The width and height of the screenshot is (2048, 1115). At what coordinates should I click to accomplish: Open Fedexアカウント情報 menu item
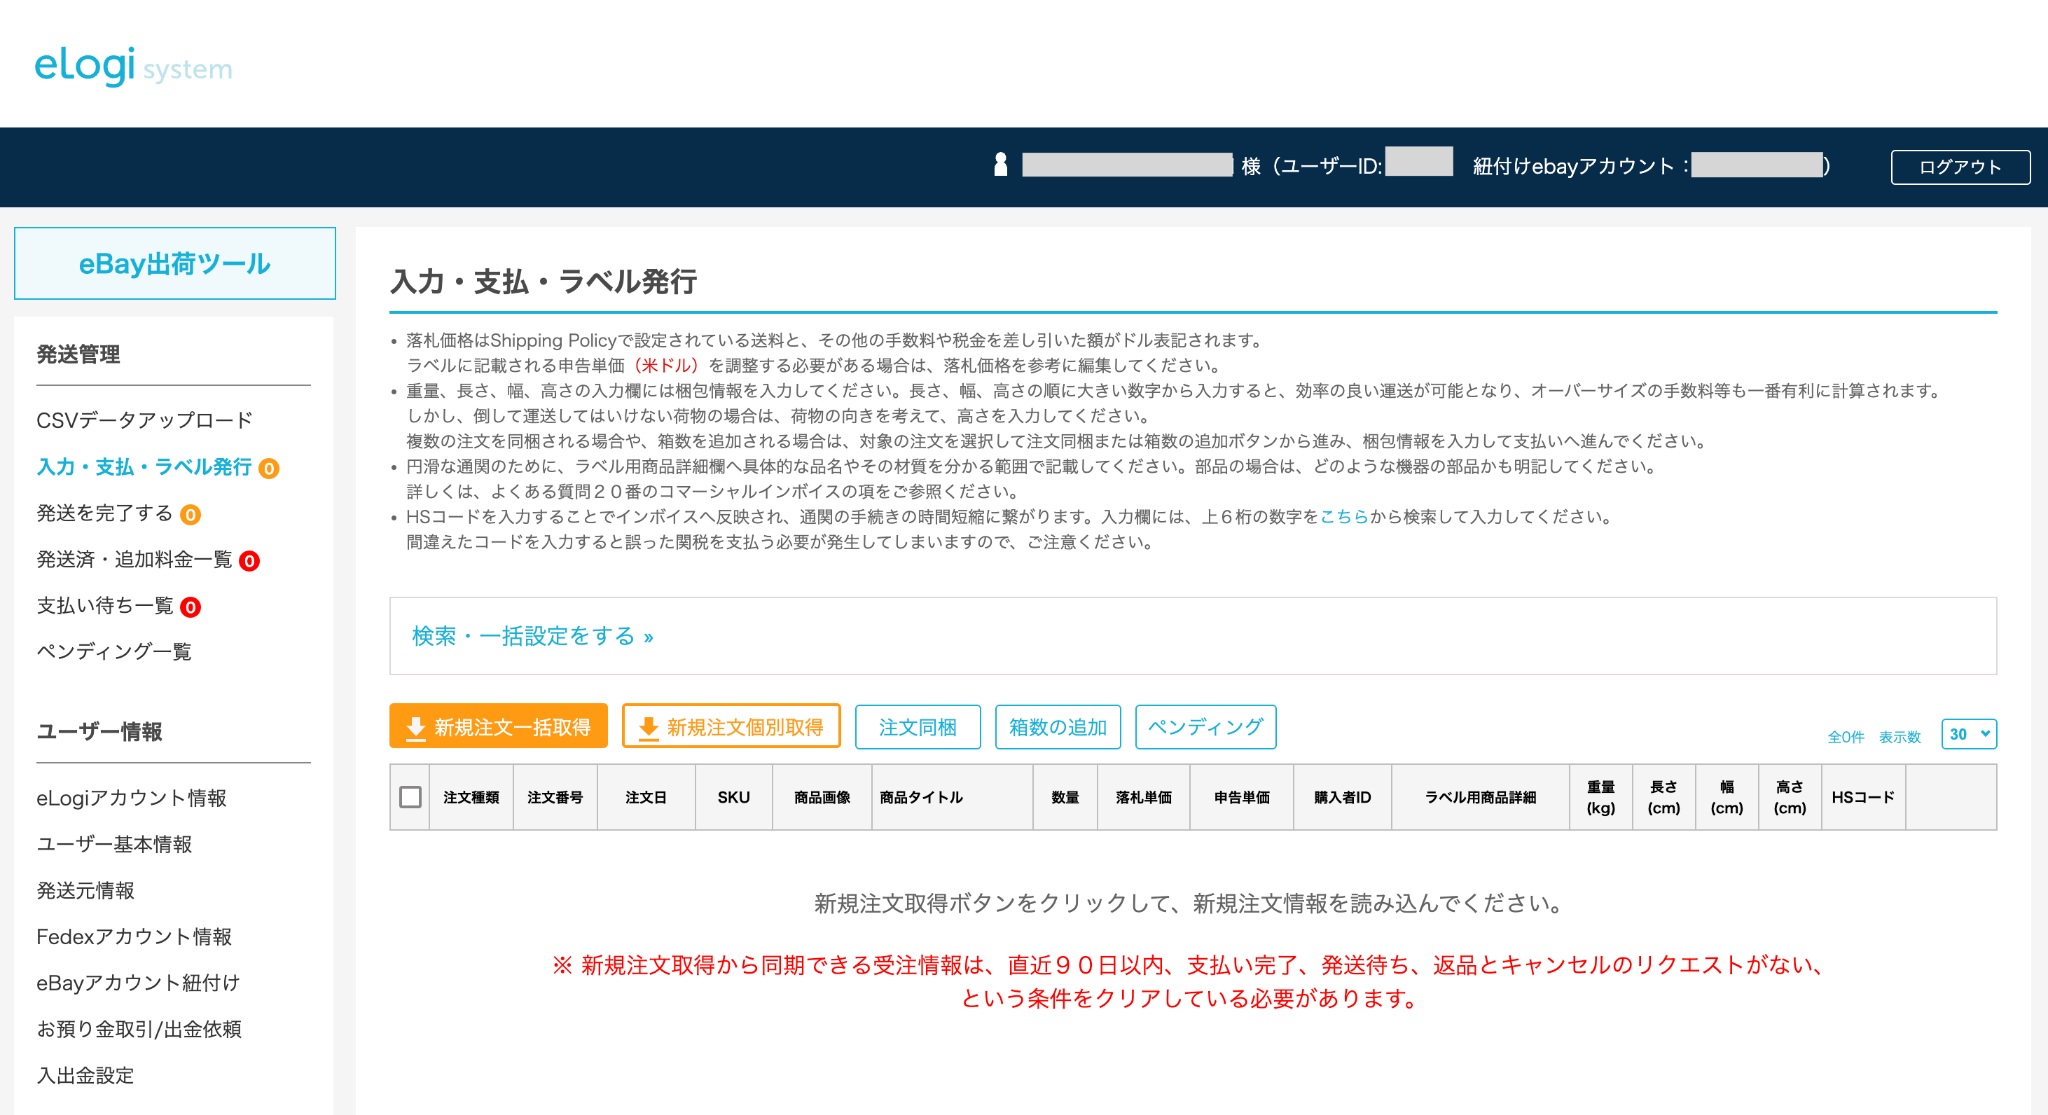(x=134, y=937)
